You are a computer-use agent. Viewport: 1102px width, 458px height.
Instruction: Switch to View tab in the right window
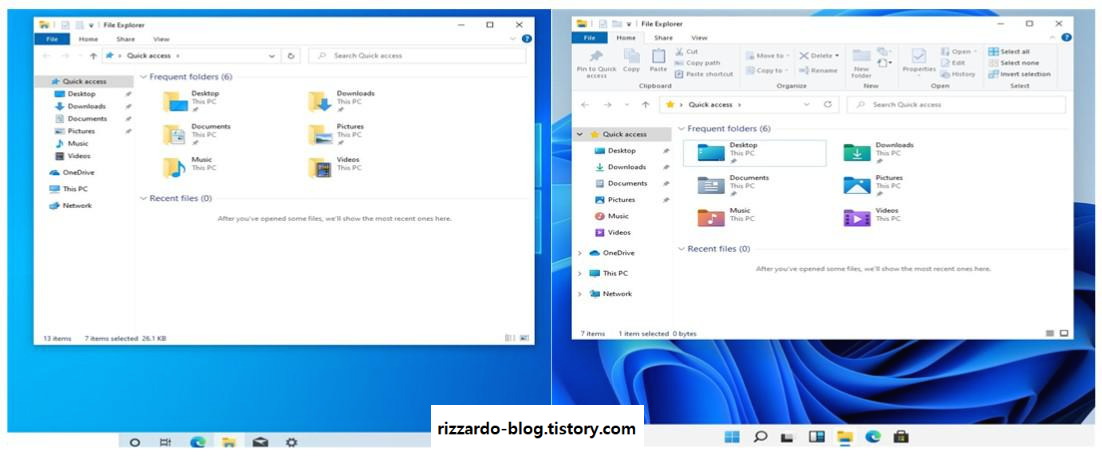[x=699, y=38]
